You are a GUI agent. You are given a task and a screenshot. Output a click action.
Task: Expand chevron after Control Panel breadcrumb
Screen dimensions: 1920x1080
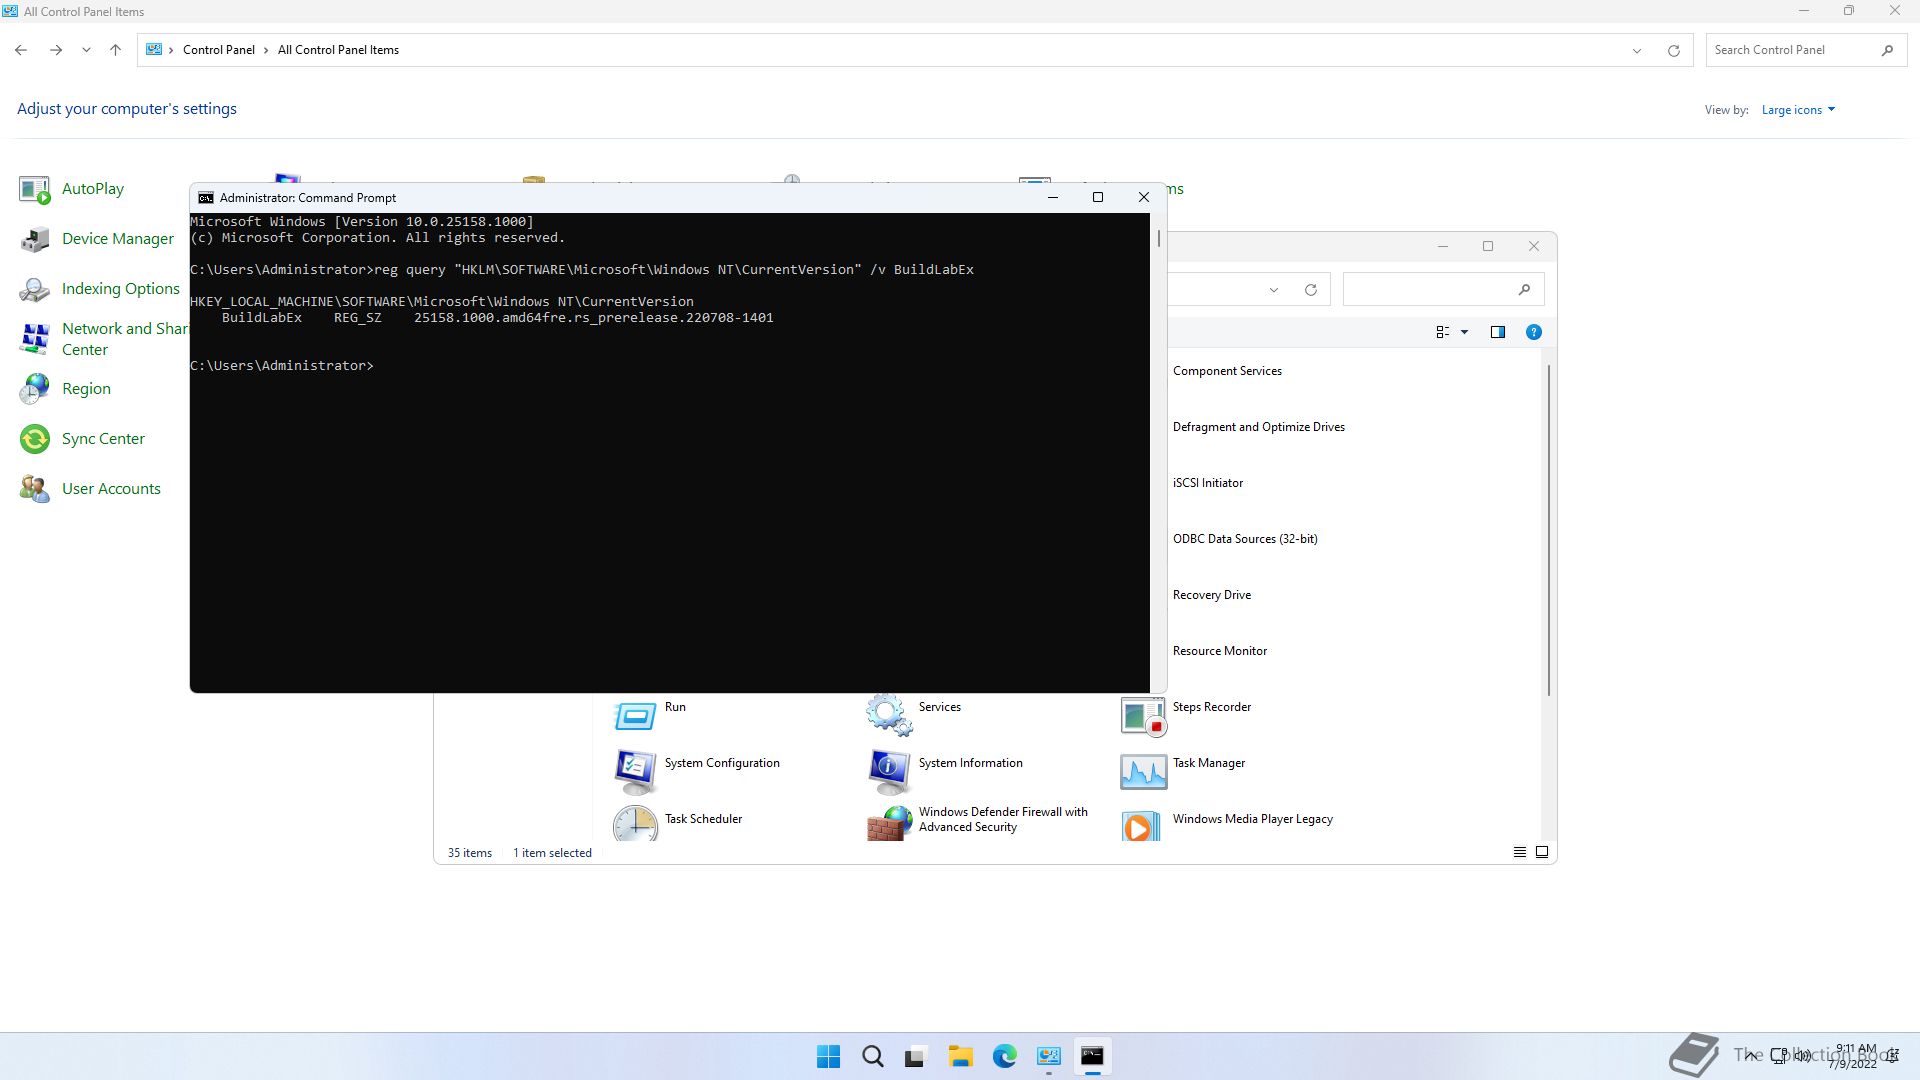coord(266,50)
